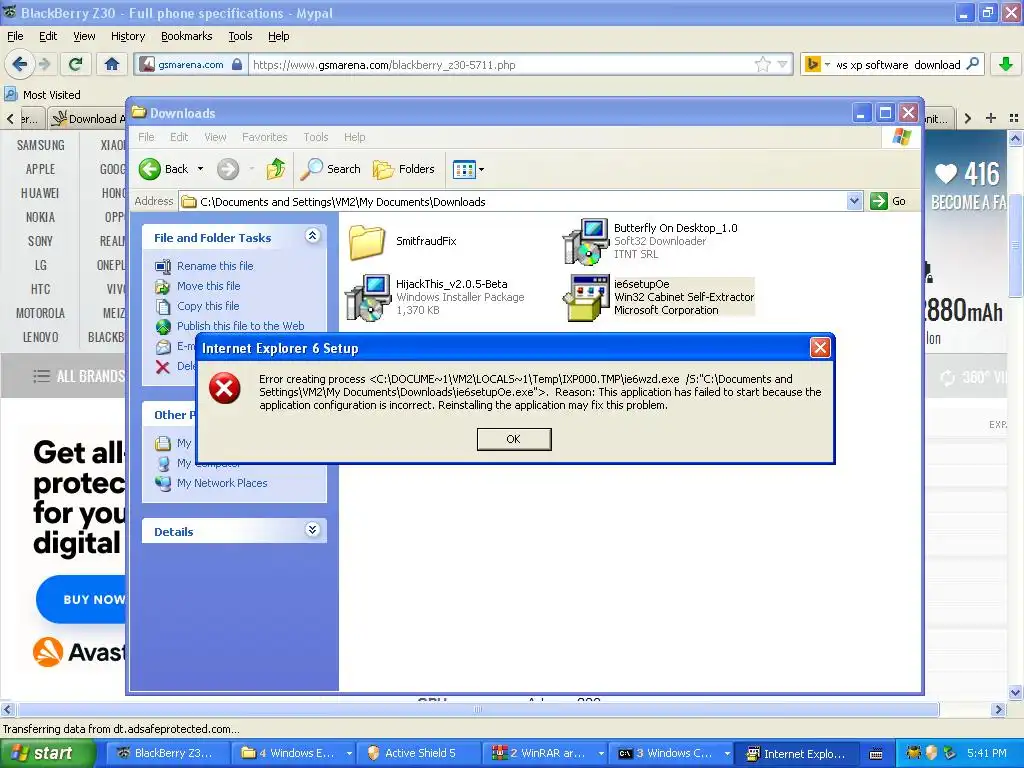Click Move this file task
The height and width of the screenshot is (768, 1024).
[x=208, y=286]
